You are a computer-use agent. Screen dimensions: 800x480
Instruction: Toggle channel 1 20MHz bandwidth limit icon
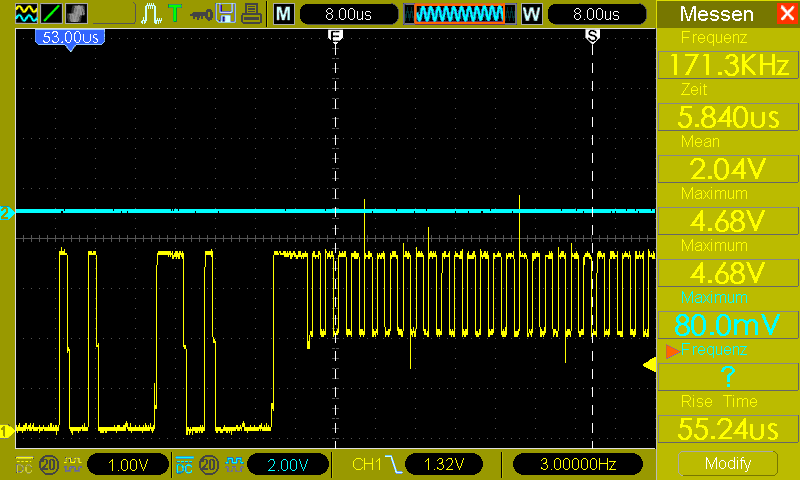[48, 465]
